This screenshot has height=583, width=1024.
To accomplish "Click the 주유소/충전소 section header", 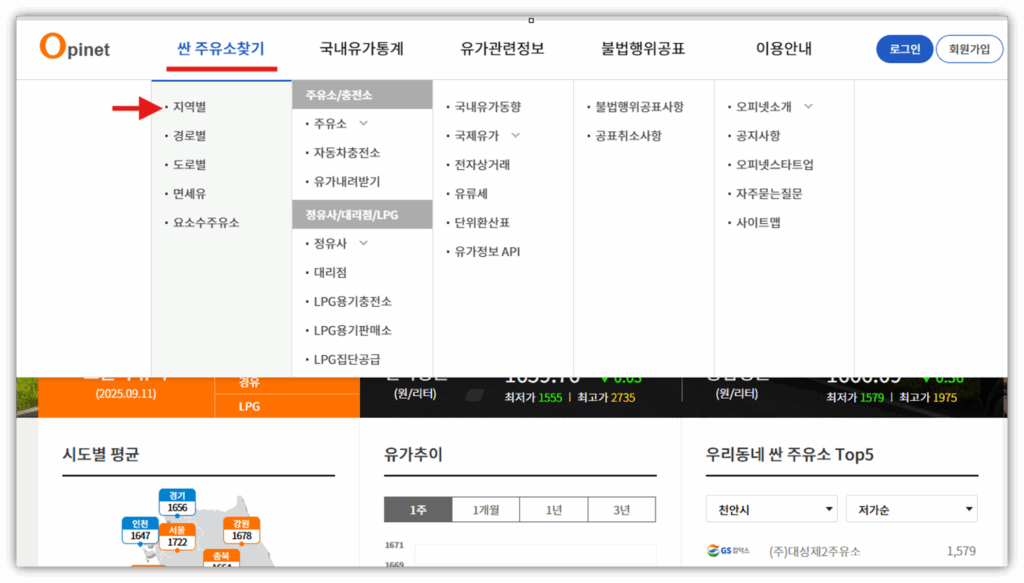I will pyautogui.click(x=362, y=95).
